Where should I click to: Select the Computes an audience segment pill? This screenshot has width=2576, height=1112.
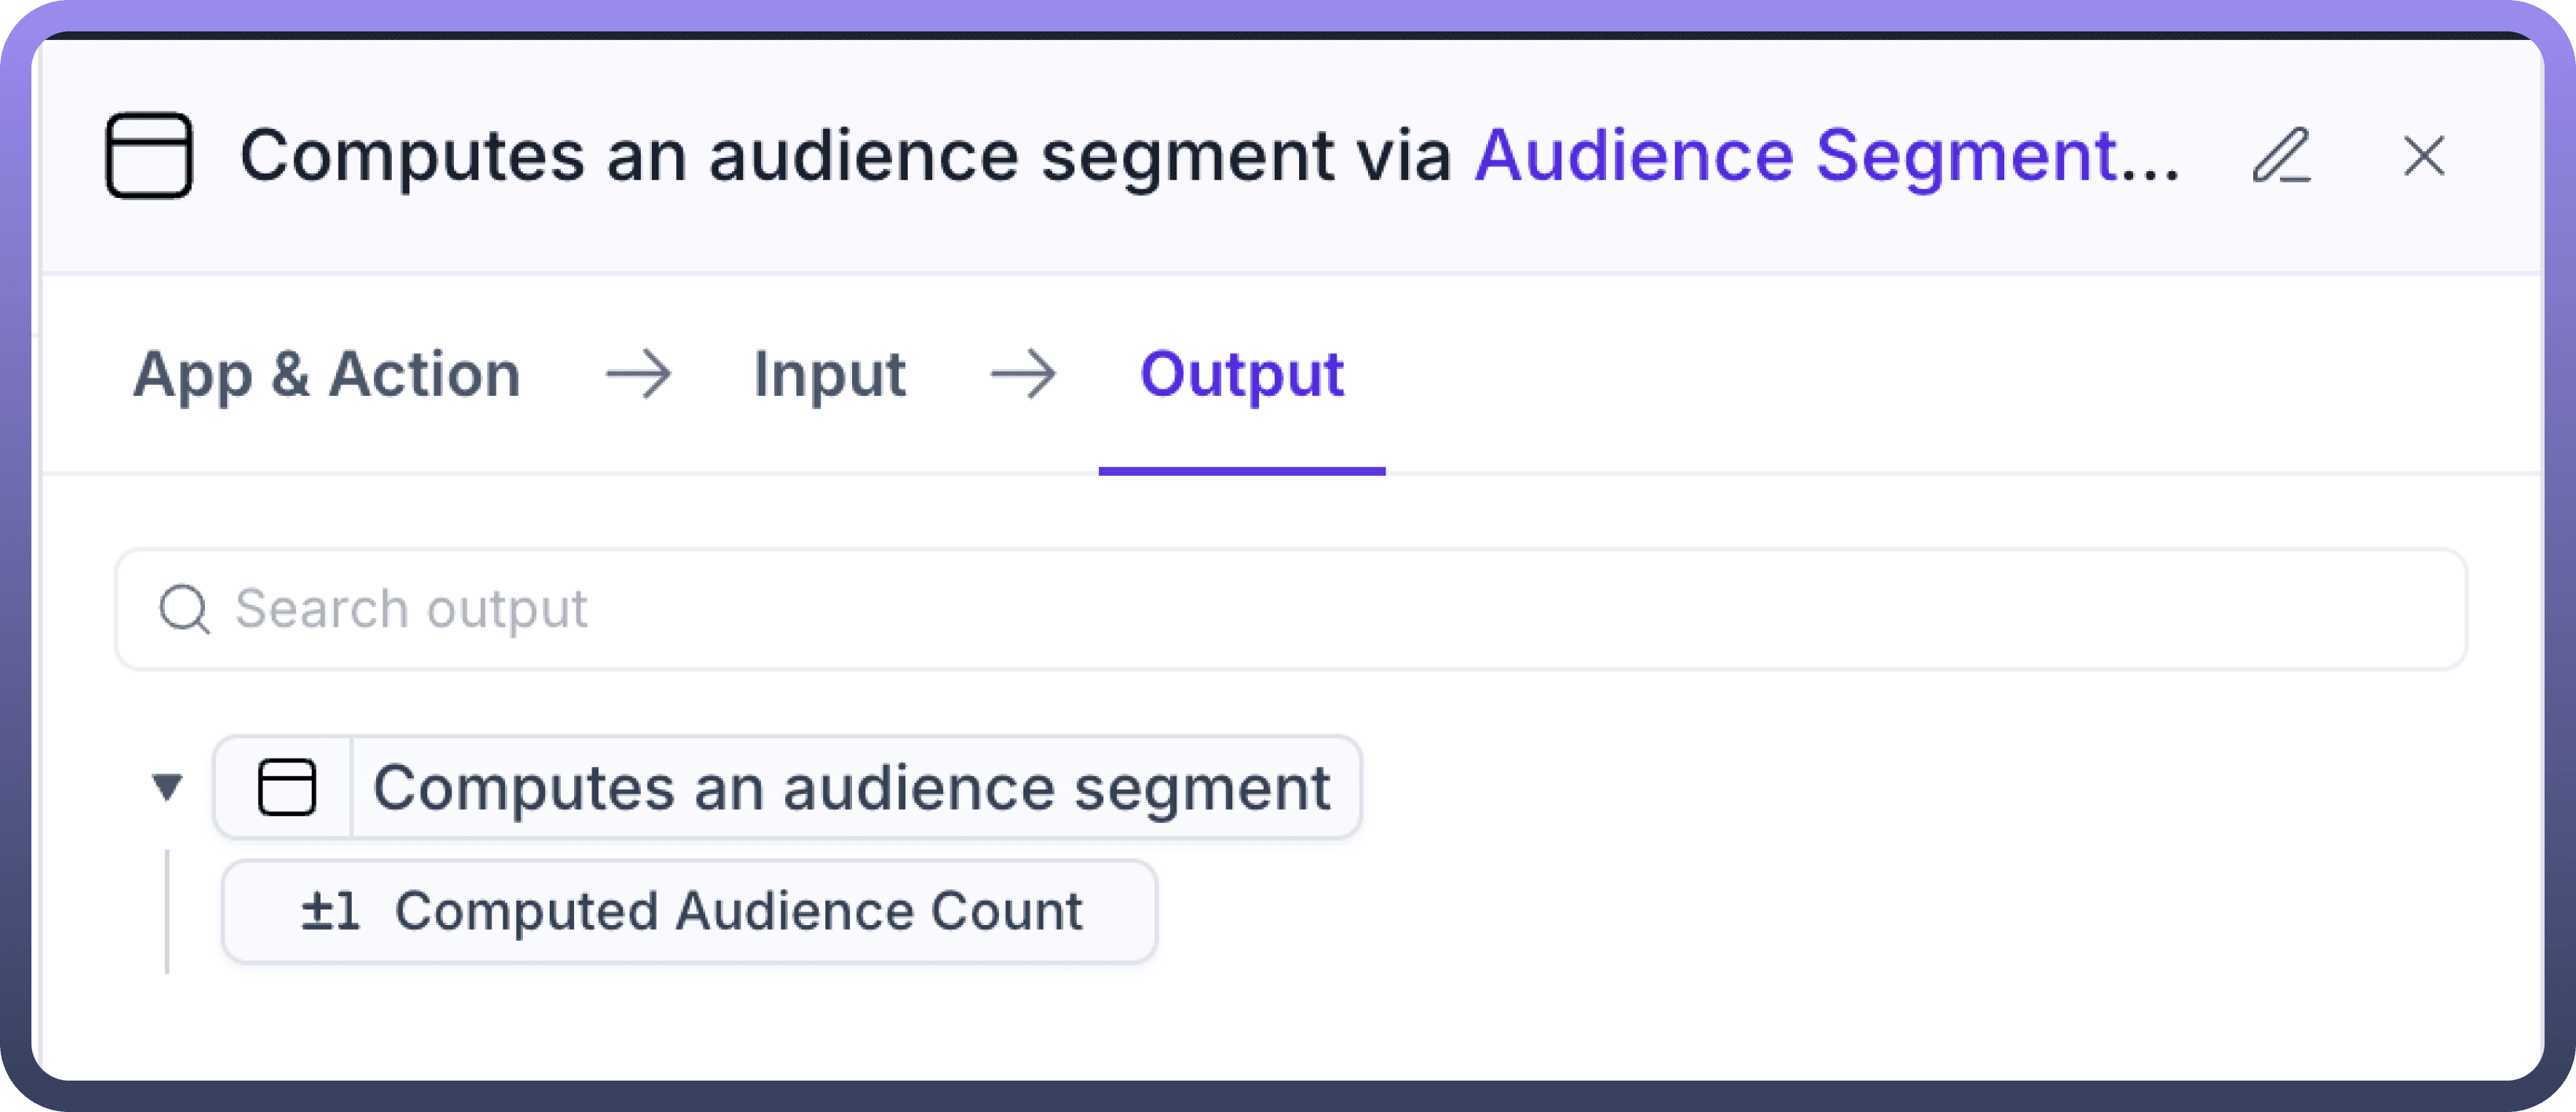(850, 787)
